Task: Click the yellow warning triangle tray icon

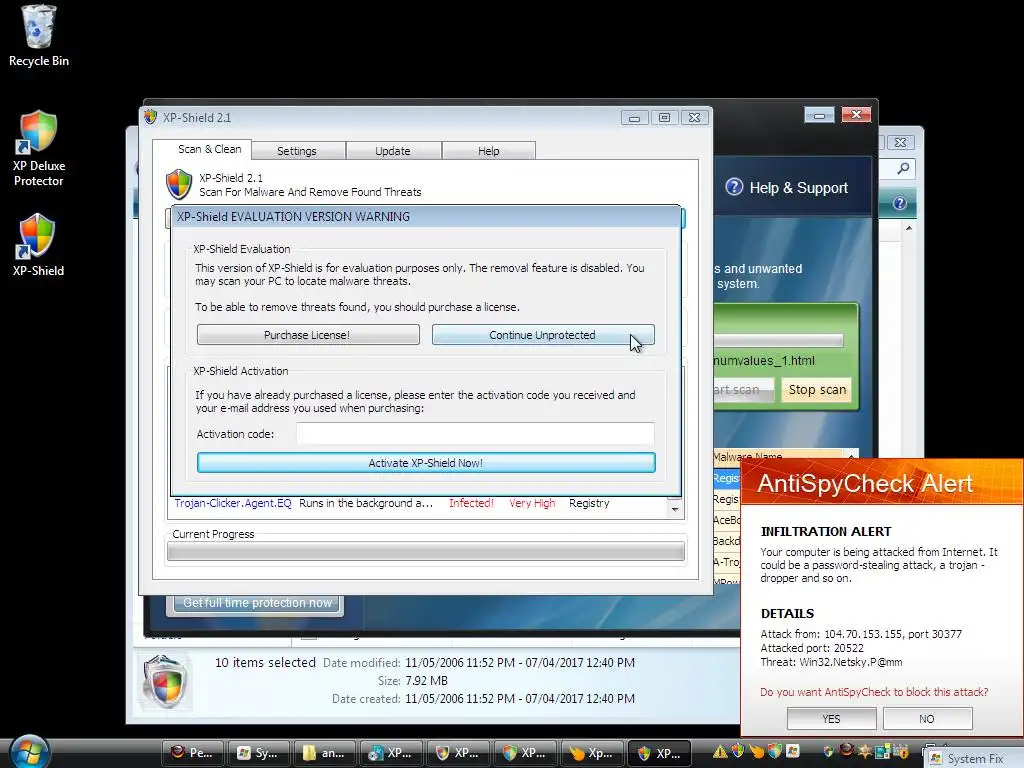Action: 720,752
